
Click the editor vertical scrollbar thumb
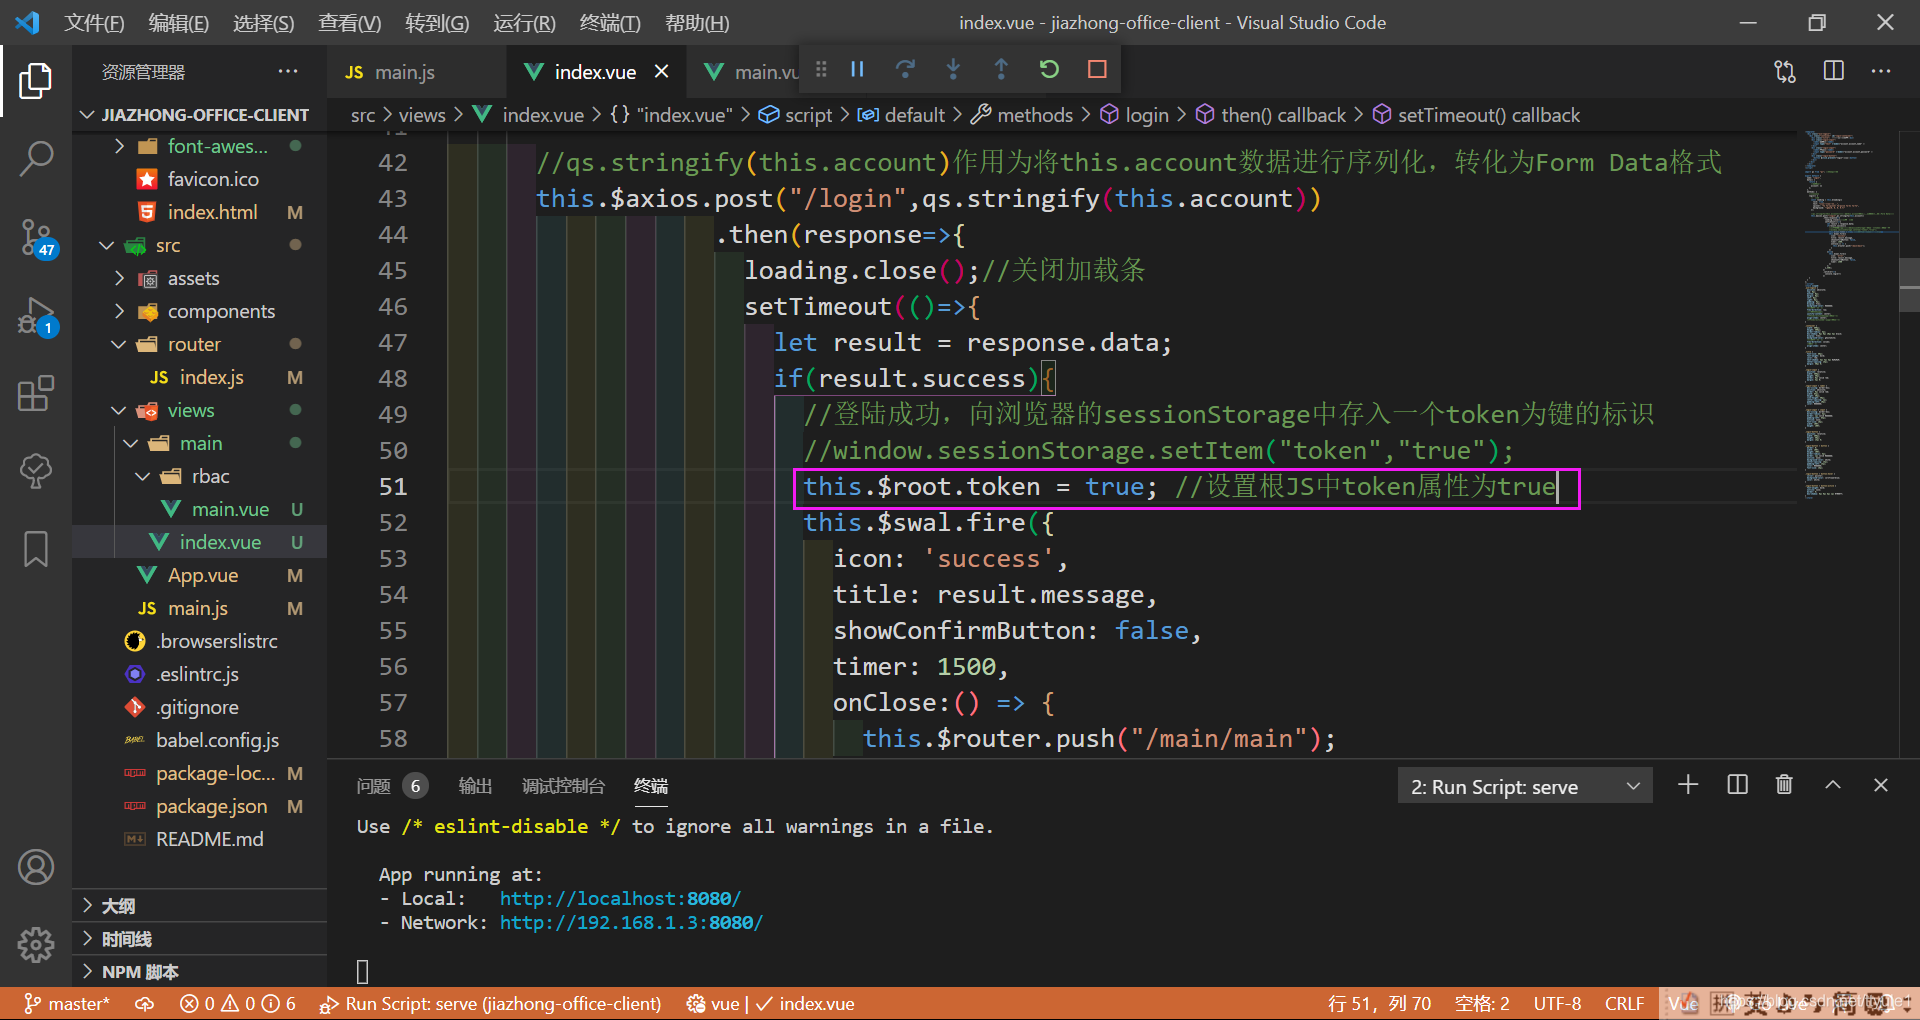click(x=1908, y=285)
